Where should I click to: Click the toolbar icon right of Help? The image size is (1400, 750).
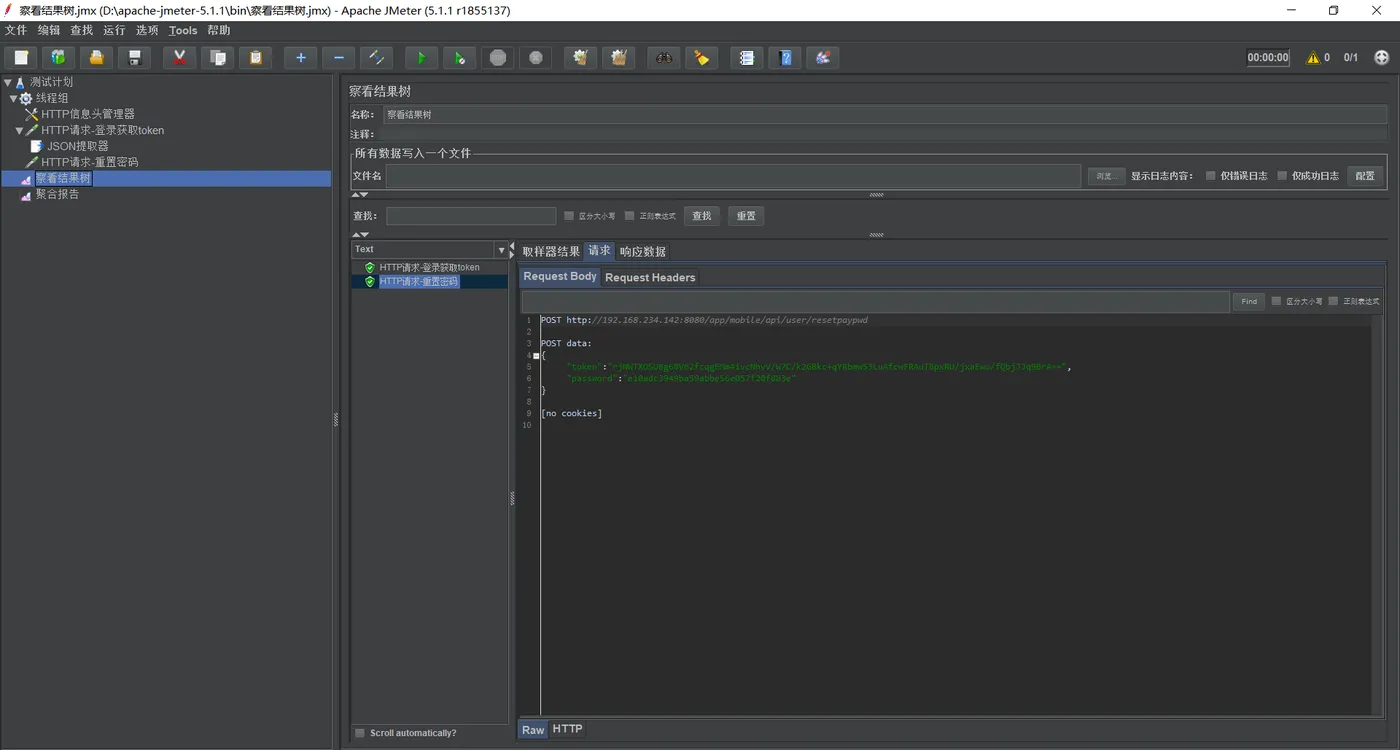tap(822, 57)
